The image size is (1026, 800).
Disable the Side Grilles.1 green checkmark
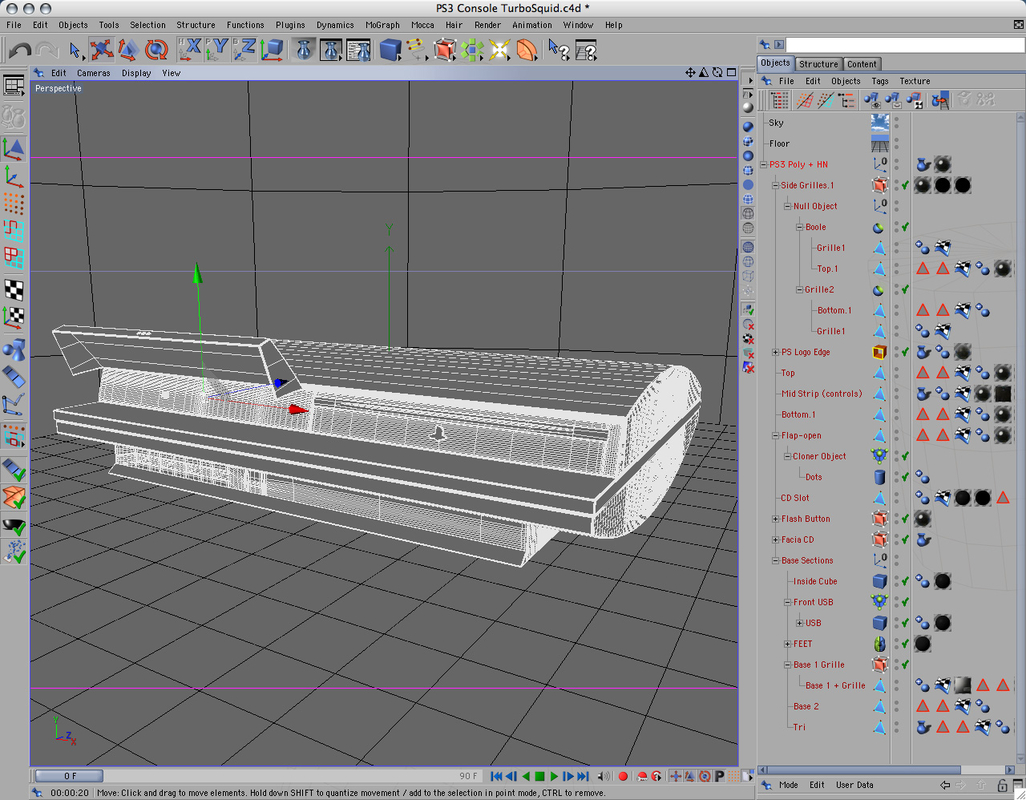click(904, 186)
